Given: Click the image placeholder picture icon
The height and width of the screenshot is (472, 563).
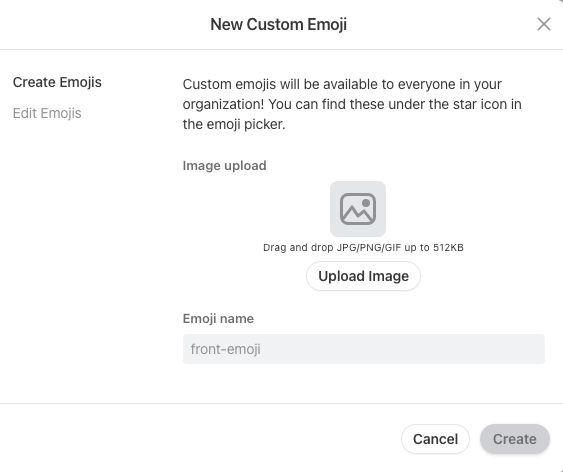Looking at the screenshot, I should coord(358,209).
